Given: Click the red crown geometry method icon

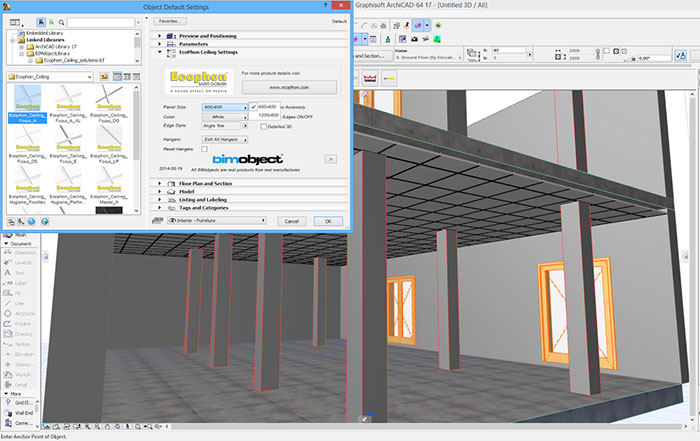Looking at the screenshot, I should (370, 79).
